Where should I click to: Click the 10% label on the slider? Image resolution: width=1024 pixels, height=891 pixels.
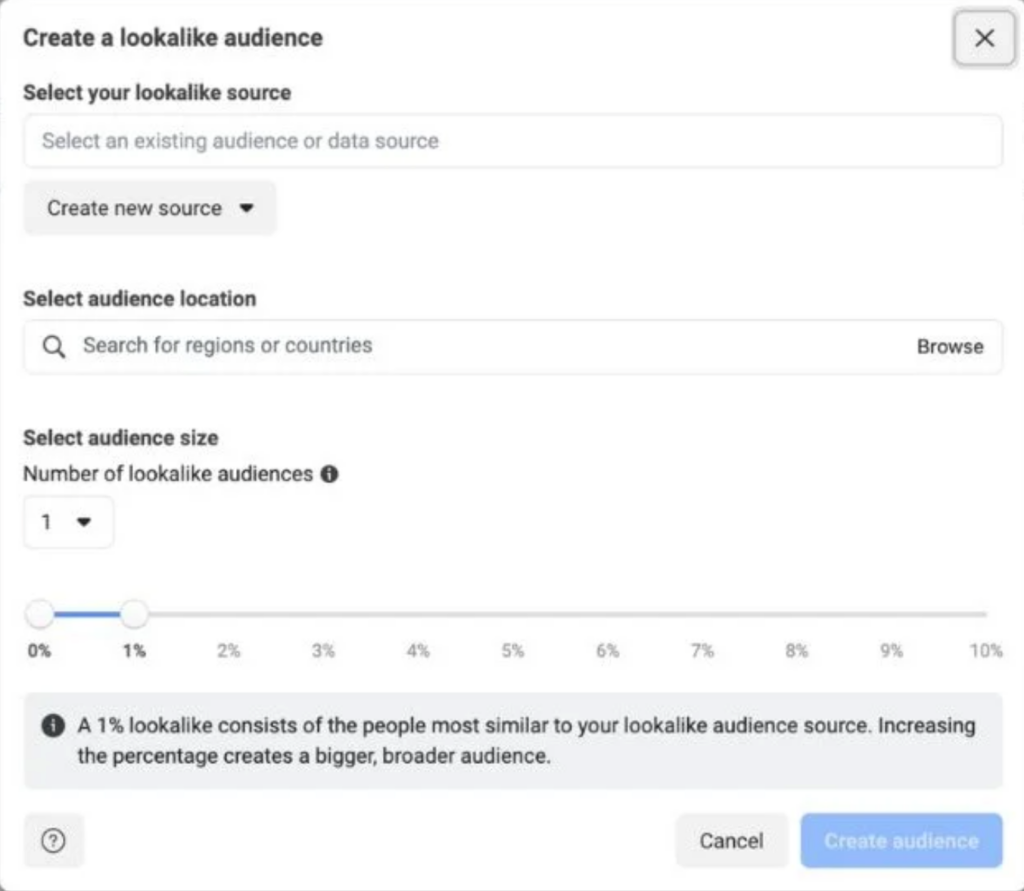coord(986,650)
